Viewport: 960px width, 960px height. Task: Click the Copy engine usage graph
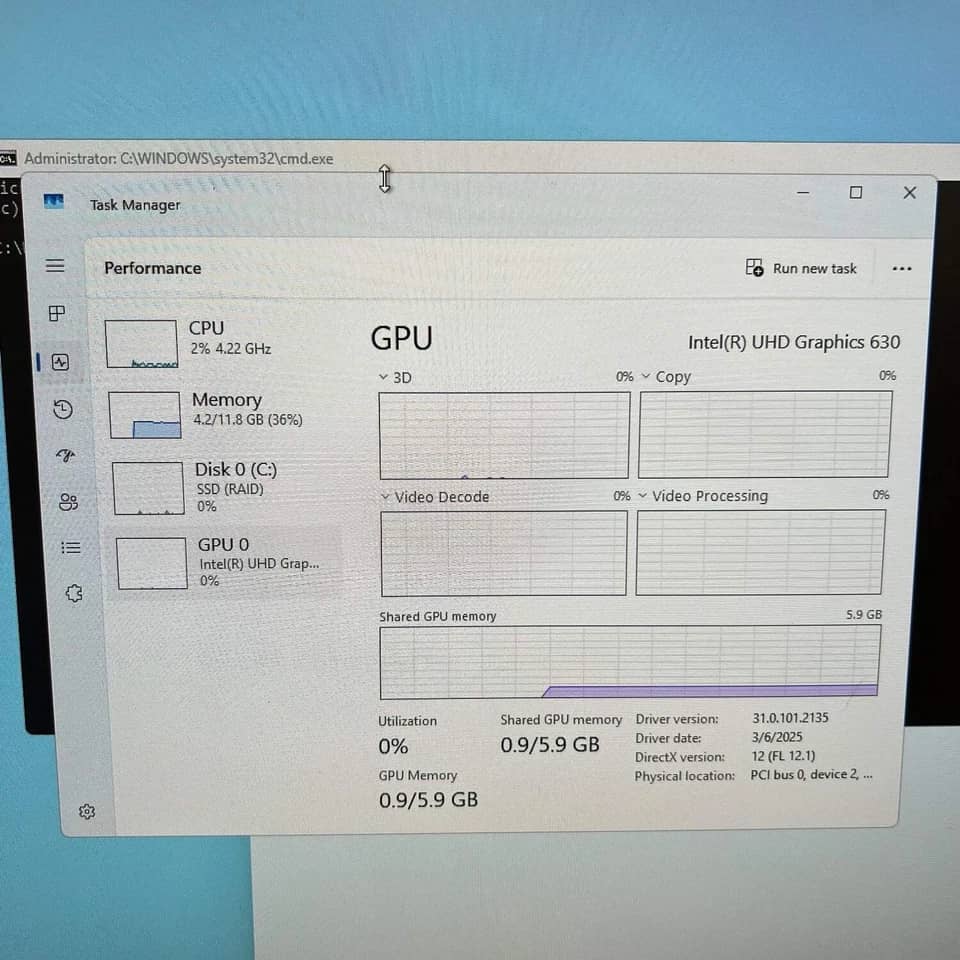point(765,434)
